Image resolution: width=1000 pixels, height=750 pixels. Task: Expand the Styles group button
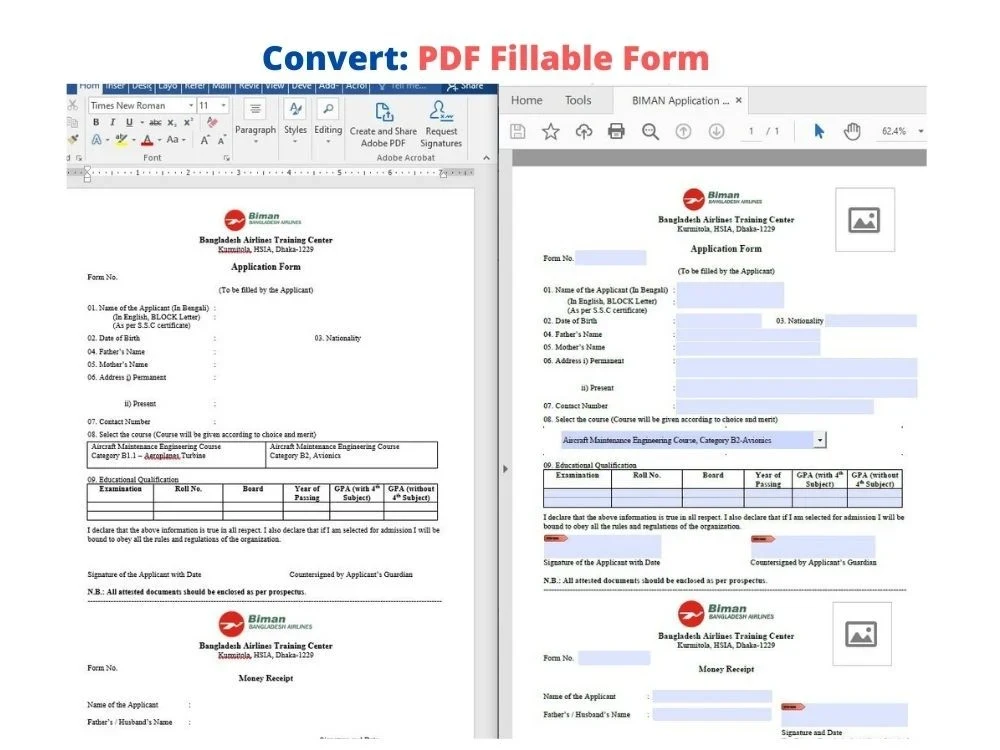point(295,121)
